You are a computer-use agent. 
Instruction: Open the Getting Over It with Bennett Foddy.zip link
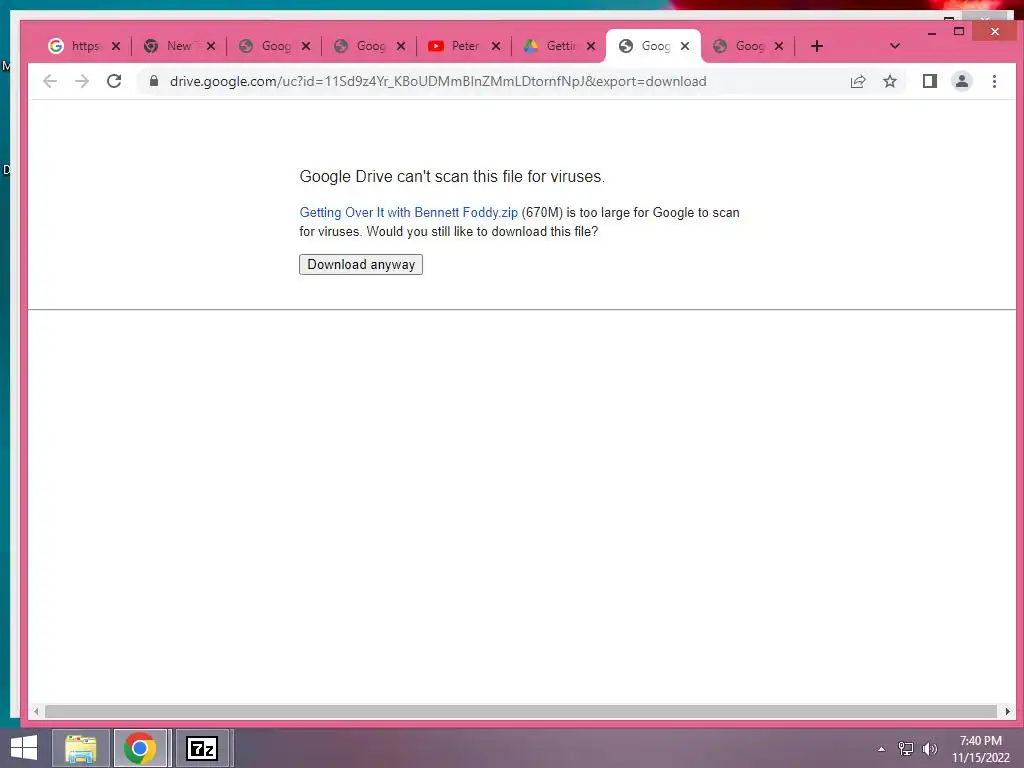tap(408, 212)
